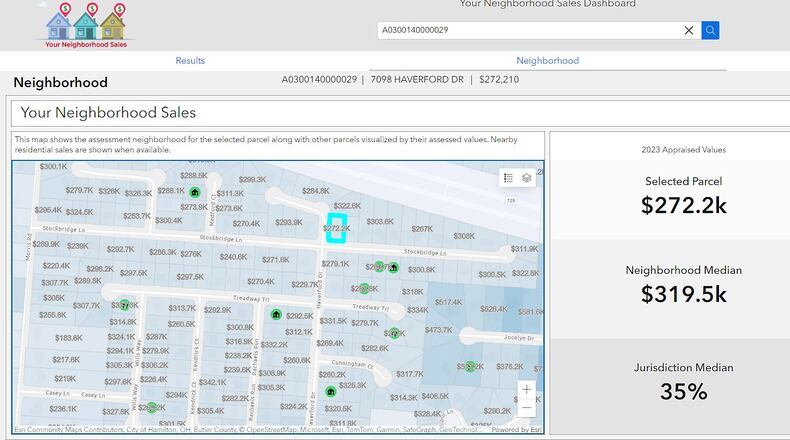Select the green sale marker left of $473.7K

pyautogui.click(x=394, y=333)
